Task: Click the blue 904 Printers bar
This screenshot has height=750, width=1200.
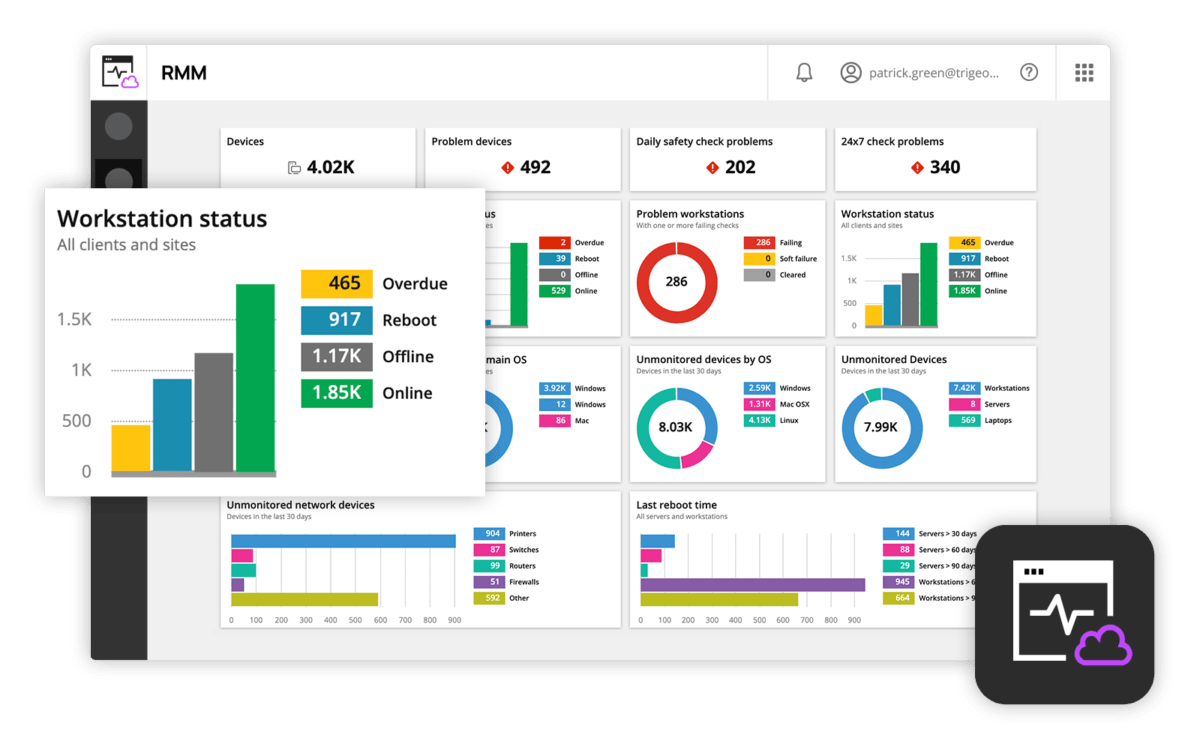Action: click(343, 541)
